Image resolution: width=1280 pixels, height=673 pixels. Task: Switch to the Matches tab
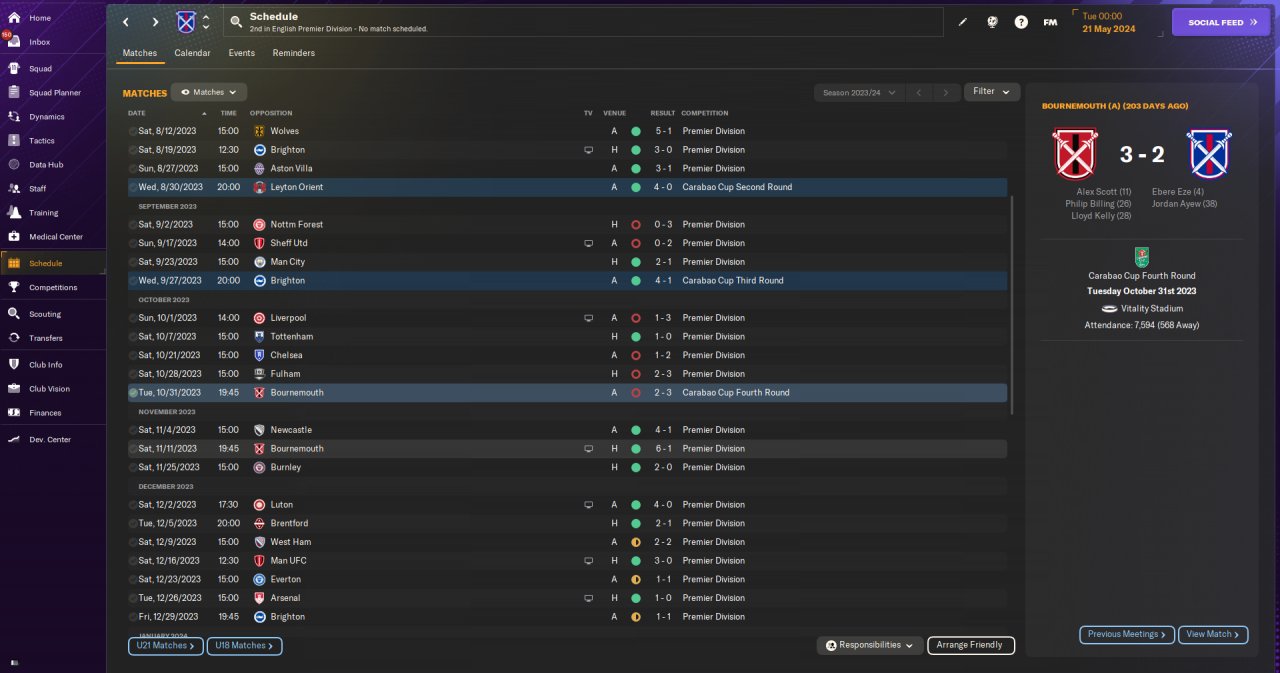point(140,53)
